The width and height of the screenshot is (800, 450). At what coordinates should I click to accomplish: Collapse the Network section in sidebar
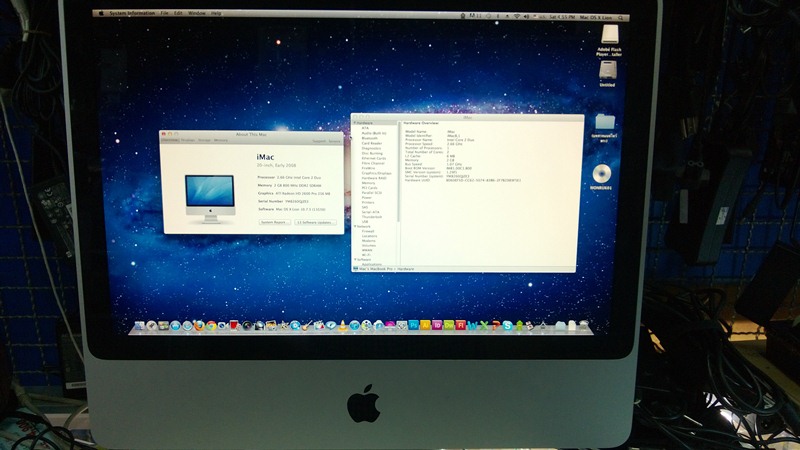coord(355,227)
